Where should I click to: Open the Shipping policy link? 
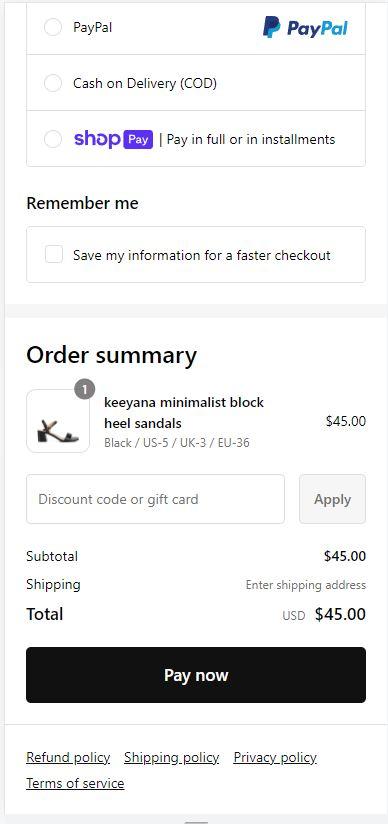pyautogui.click(x=171, y=757)
